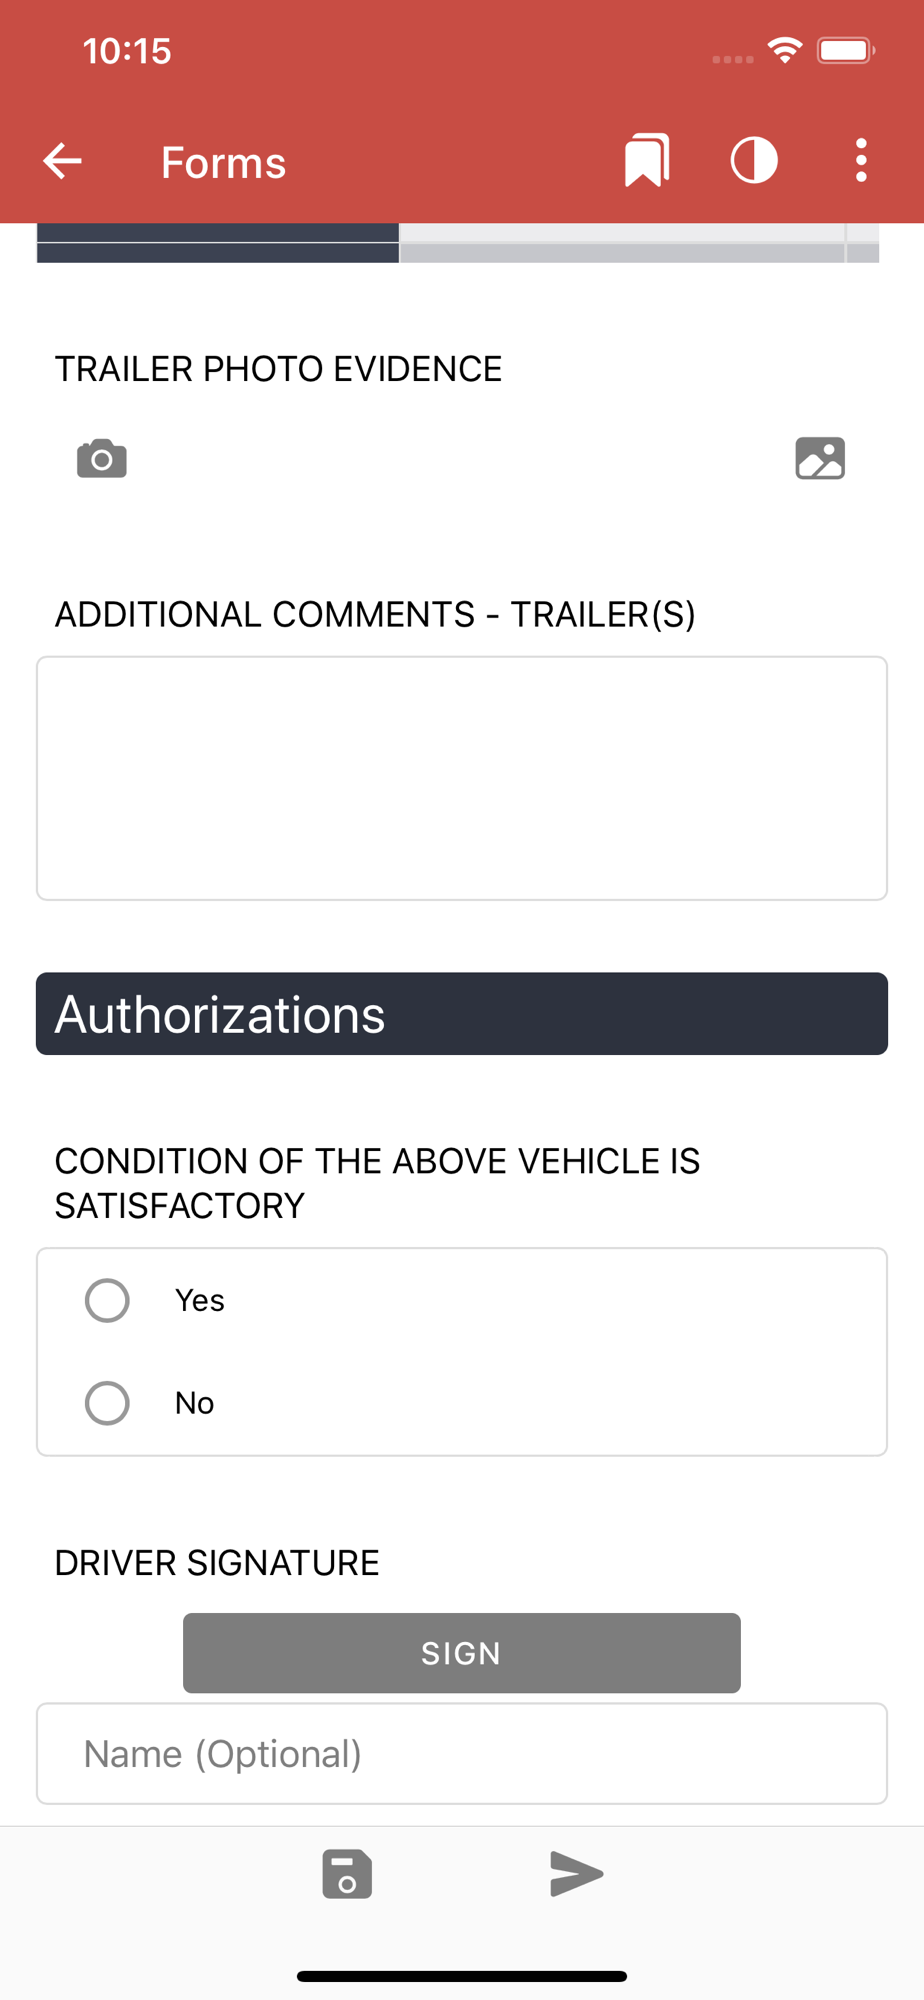This screenshot has height=2000, width=924.
Task: Toggle the contrast half-circle icon
Action: coord(754,161)
